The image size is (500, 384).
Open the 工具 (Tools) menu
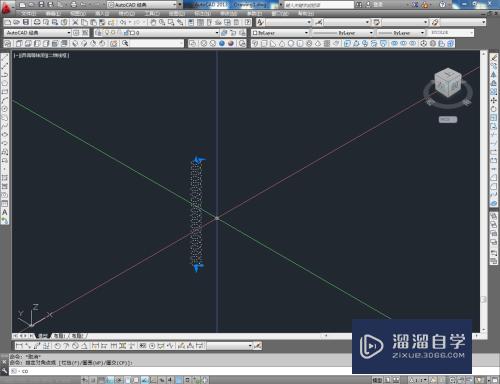pos(152,13)
